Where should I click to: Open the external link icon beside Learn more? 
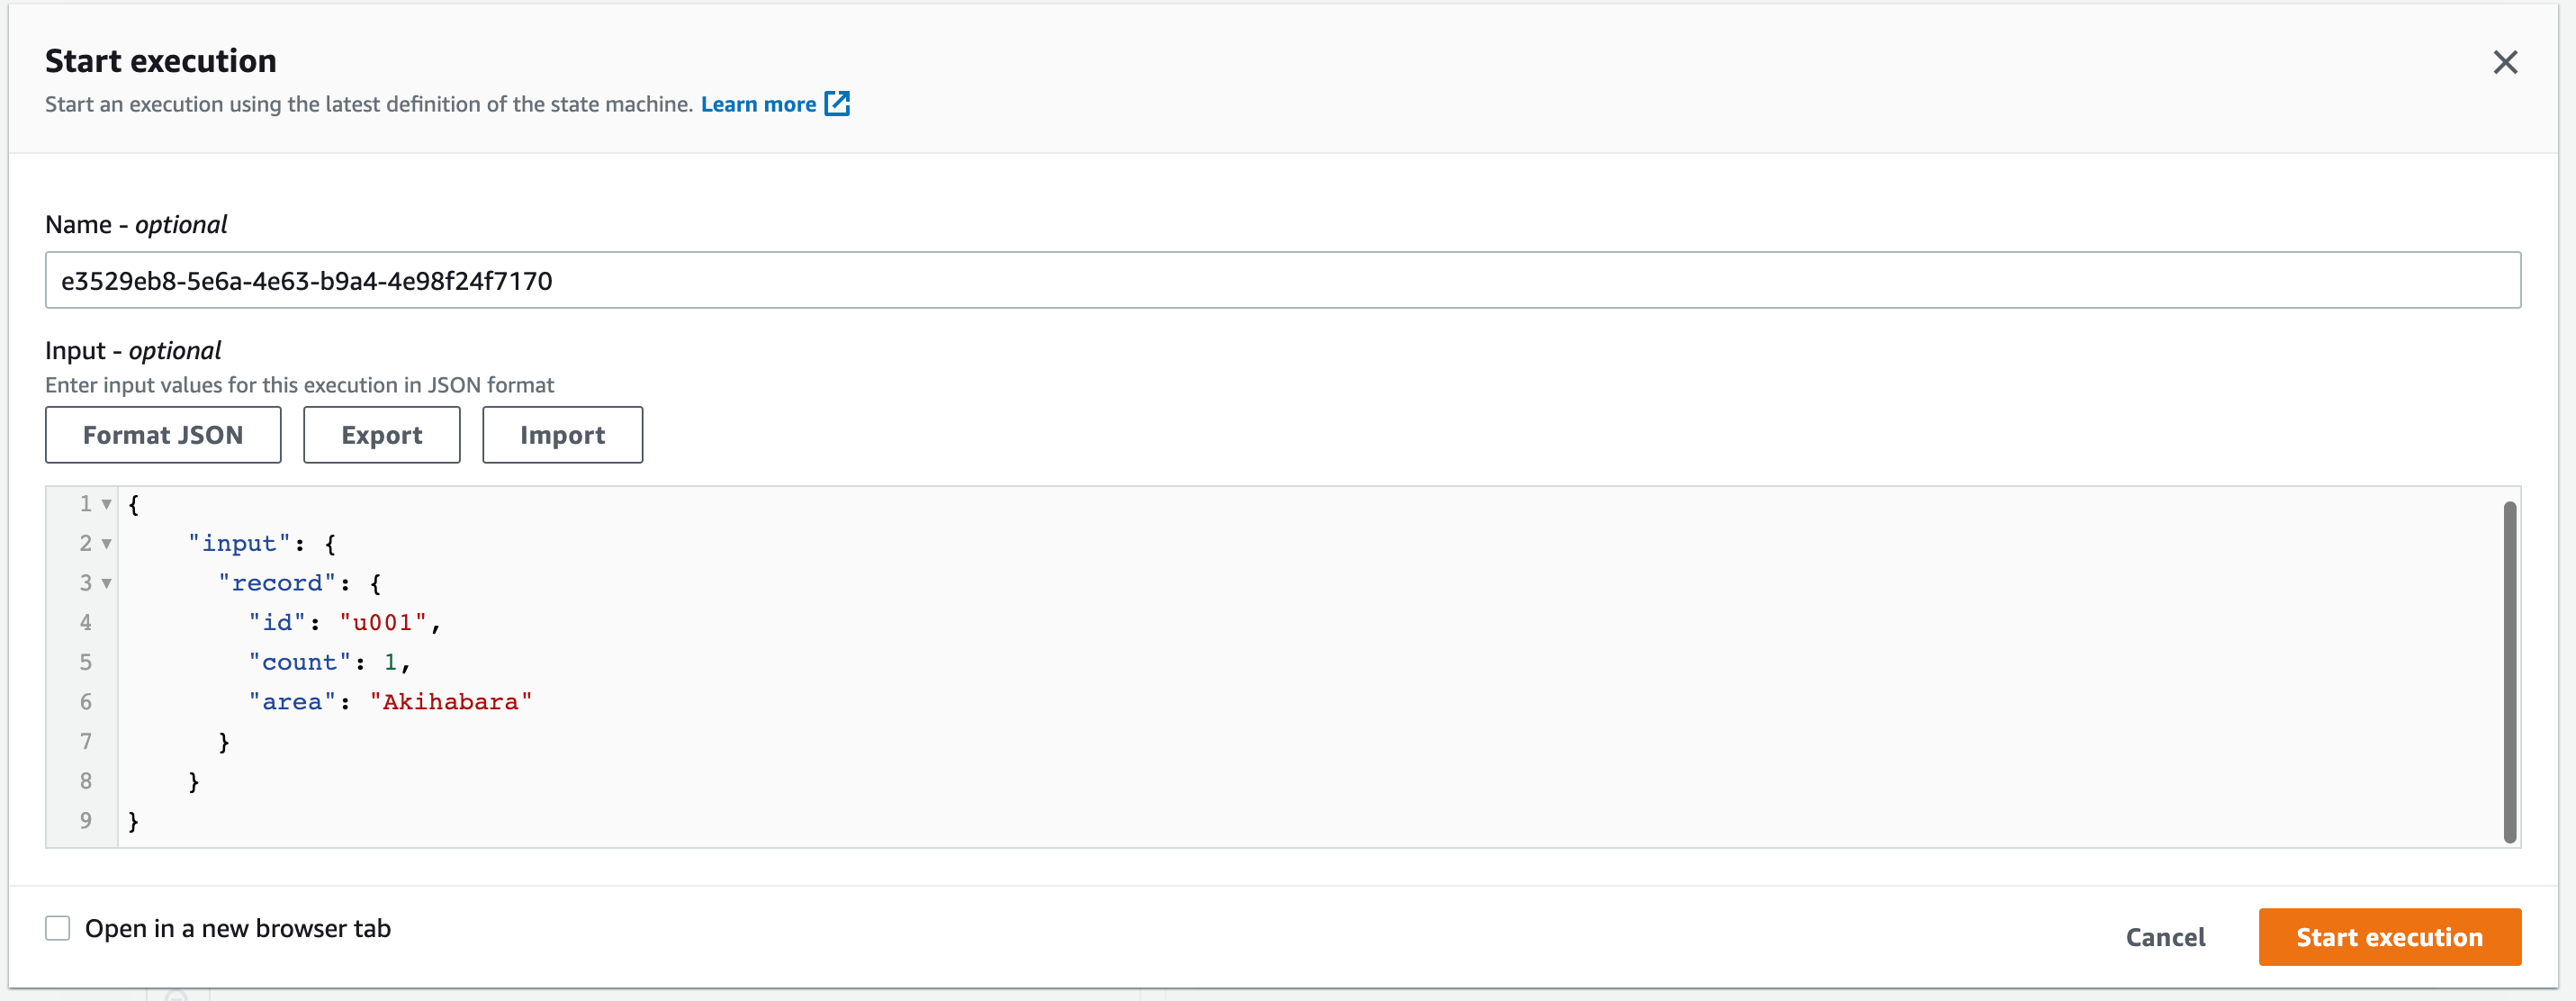(x=837, y=104)
